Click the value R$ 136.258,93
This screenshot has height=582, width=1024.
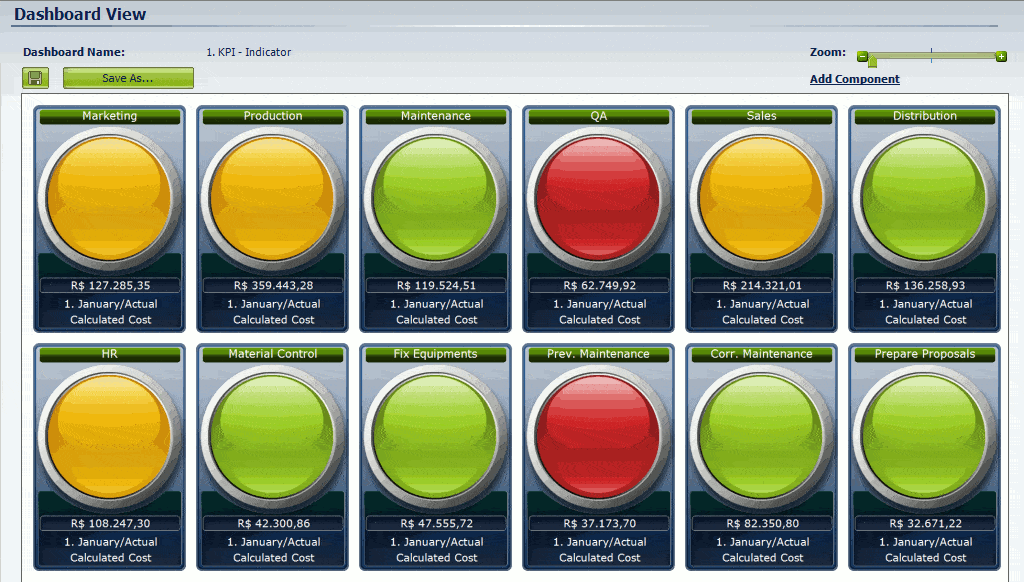pos(925,285)
